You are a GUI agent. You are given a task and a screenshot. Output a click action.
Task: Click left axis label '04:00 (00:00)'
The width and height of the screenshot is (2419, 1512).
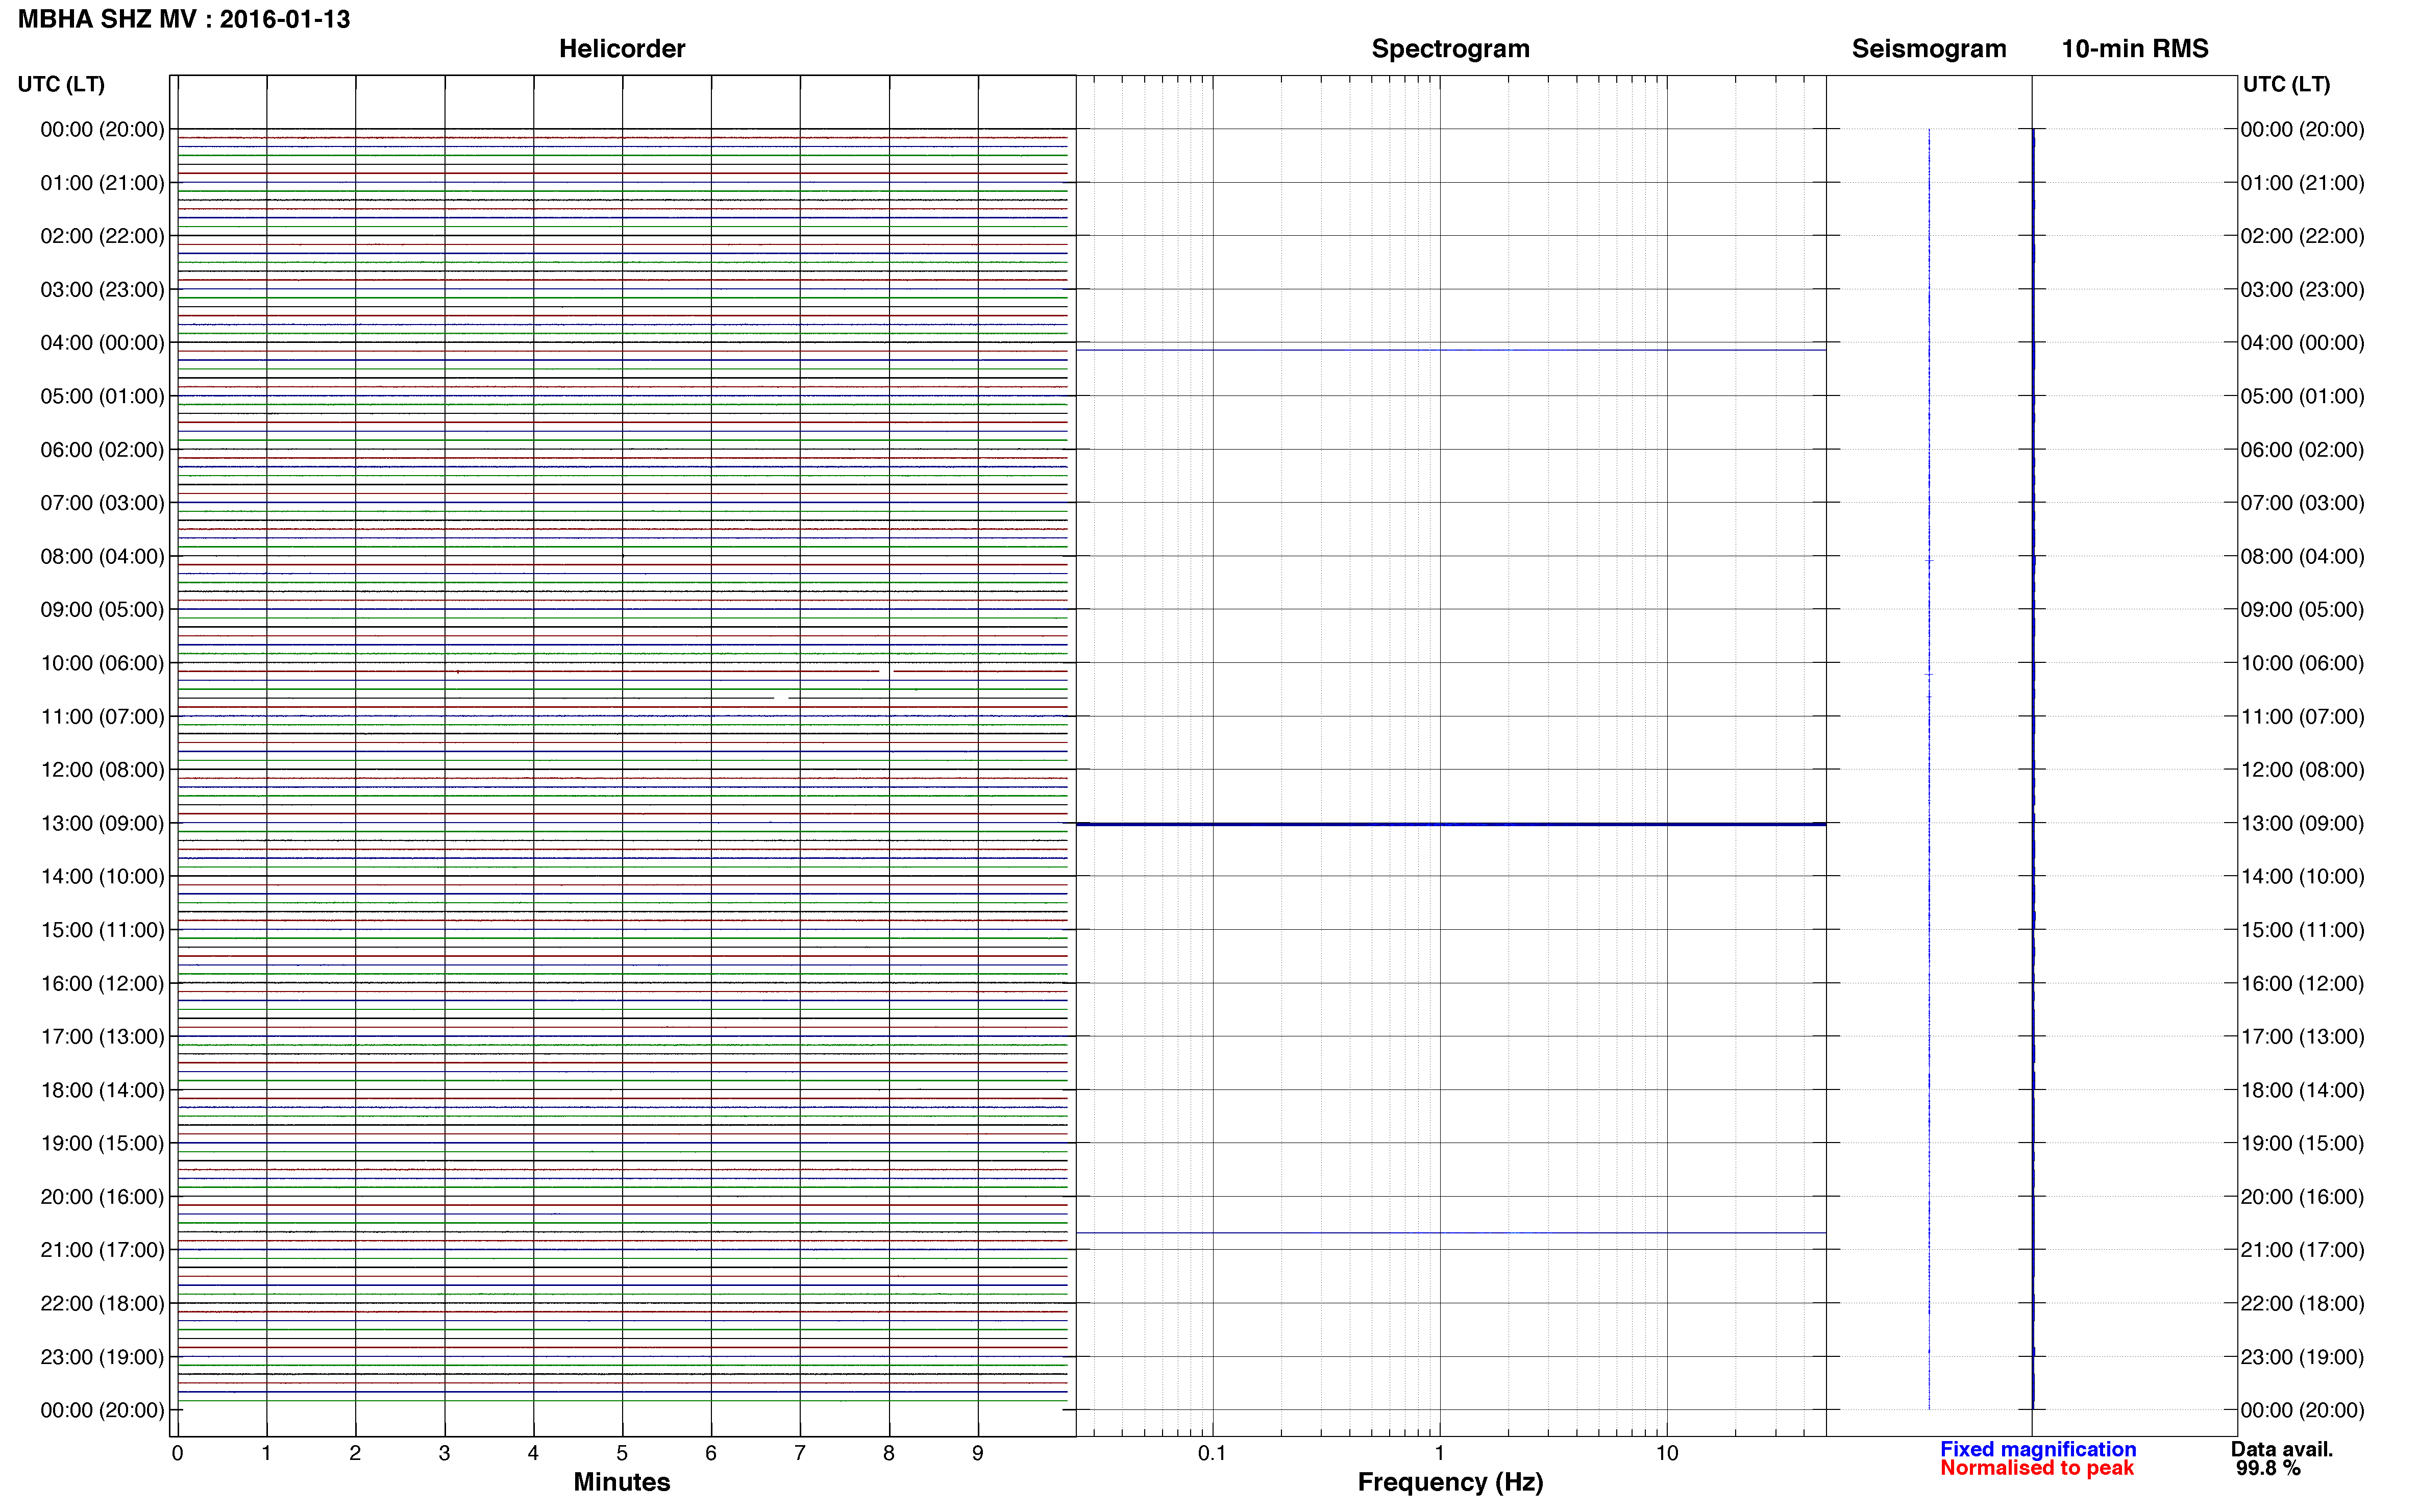tap(102, 343)
